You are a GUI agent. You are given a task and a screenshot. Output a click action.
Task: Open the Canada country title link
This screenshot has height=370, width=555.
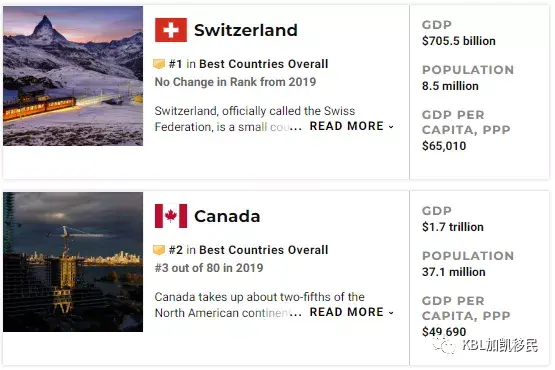(227, 216)
